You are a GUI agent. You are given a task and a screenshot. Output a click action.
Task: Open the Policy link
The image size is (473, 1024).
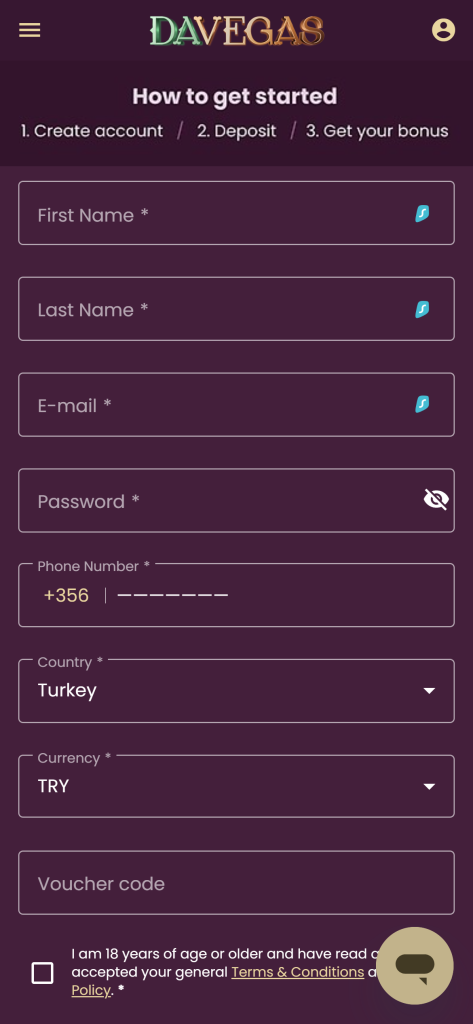point(91,990)
